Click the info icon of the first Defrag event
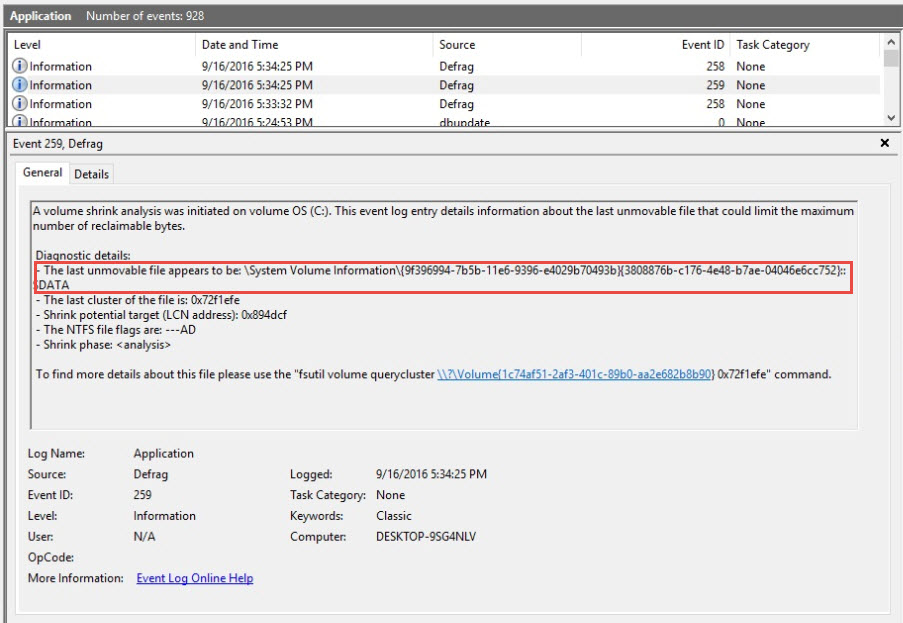903x623 pixels. [x=20, y=66]
